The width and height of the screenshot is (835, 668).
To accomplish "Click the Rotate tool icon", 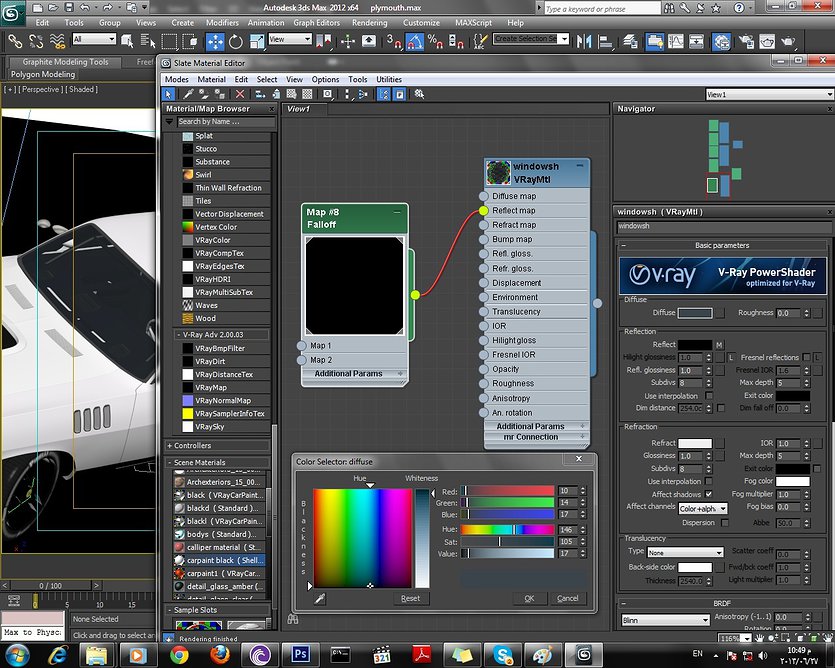I will (237, 42).
